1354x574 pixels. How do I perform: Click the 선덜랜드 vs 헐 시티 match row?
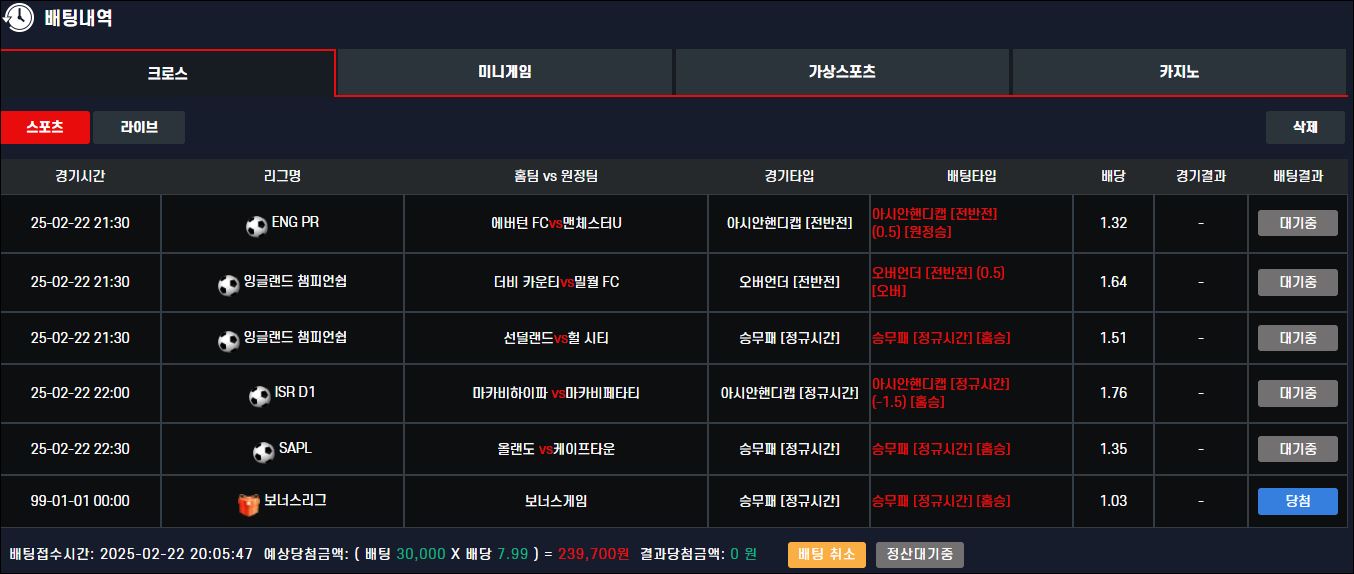(556, 338)
